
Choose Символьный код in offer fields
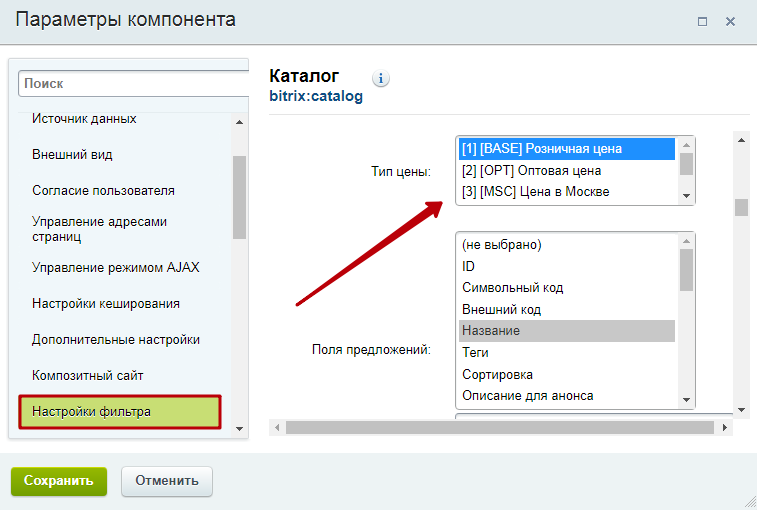coord(512,287)
